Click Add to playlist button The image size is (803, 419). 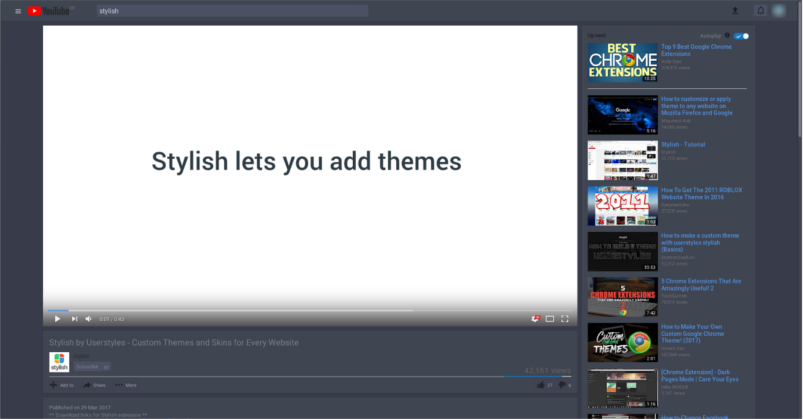click(x=61, y=385)
